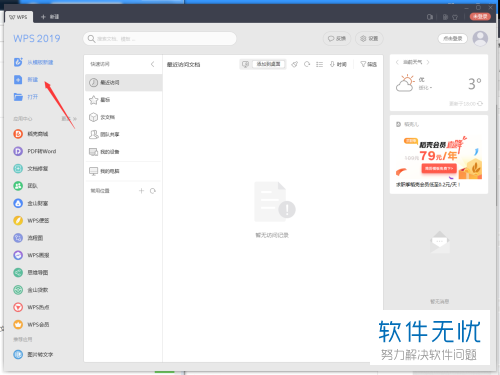The width and height of the screenshot is (500, 375).
Task: Select the starred 星标 item
Action: coord(124,100)
